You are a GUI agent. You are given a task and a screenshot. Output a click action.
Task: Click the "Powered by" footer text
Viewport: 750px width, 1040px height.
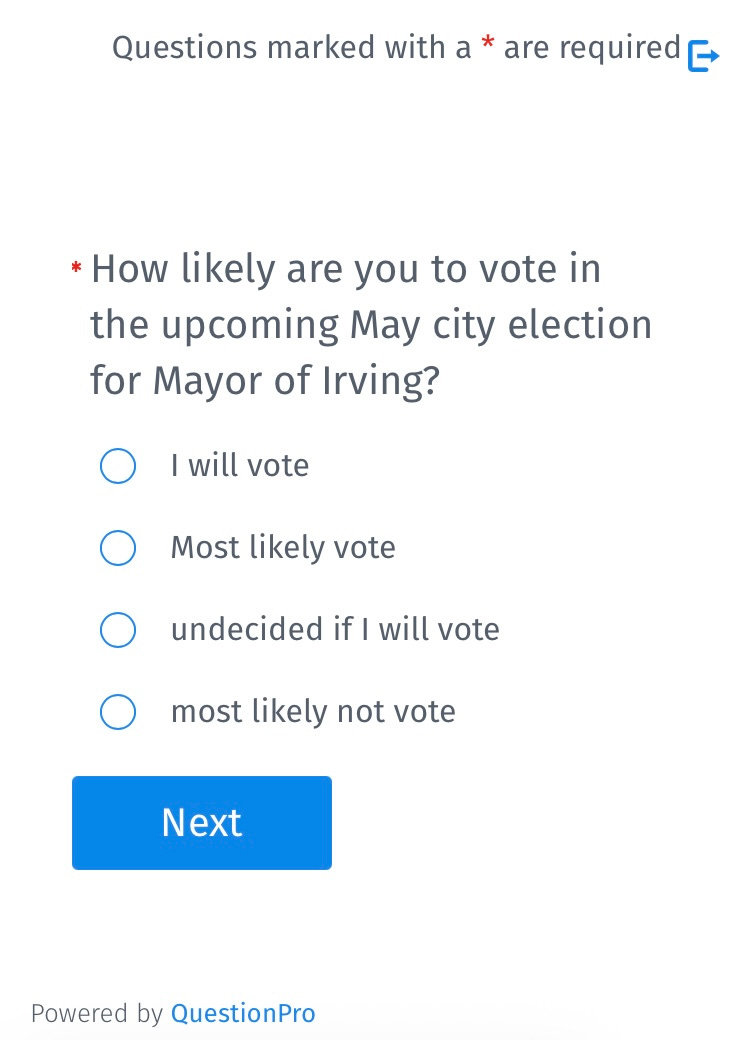tap(96, 1014)
